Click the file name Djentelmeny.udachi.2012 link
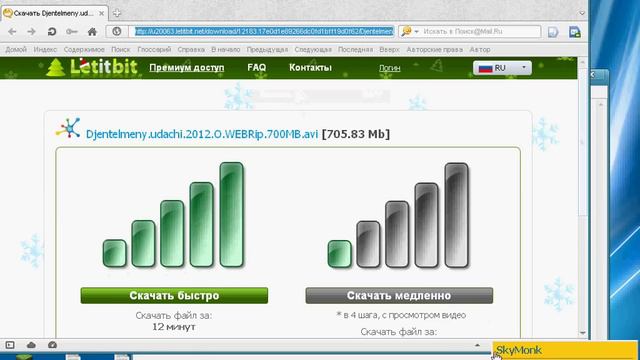Viewport: 640px width, 360px height. coord(202,134)
